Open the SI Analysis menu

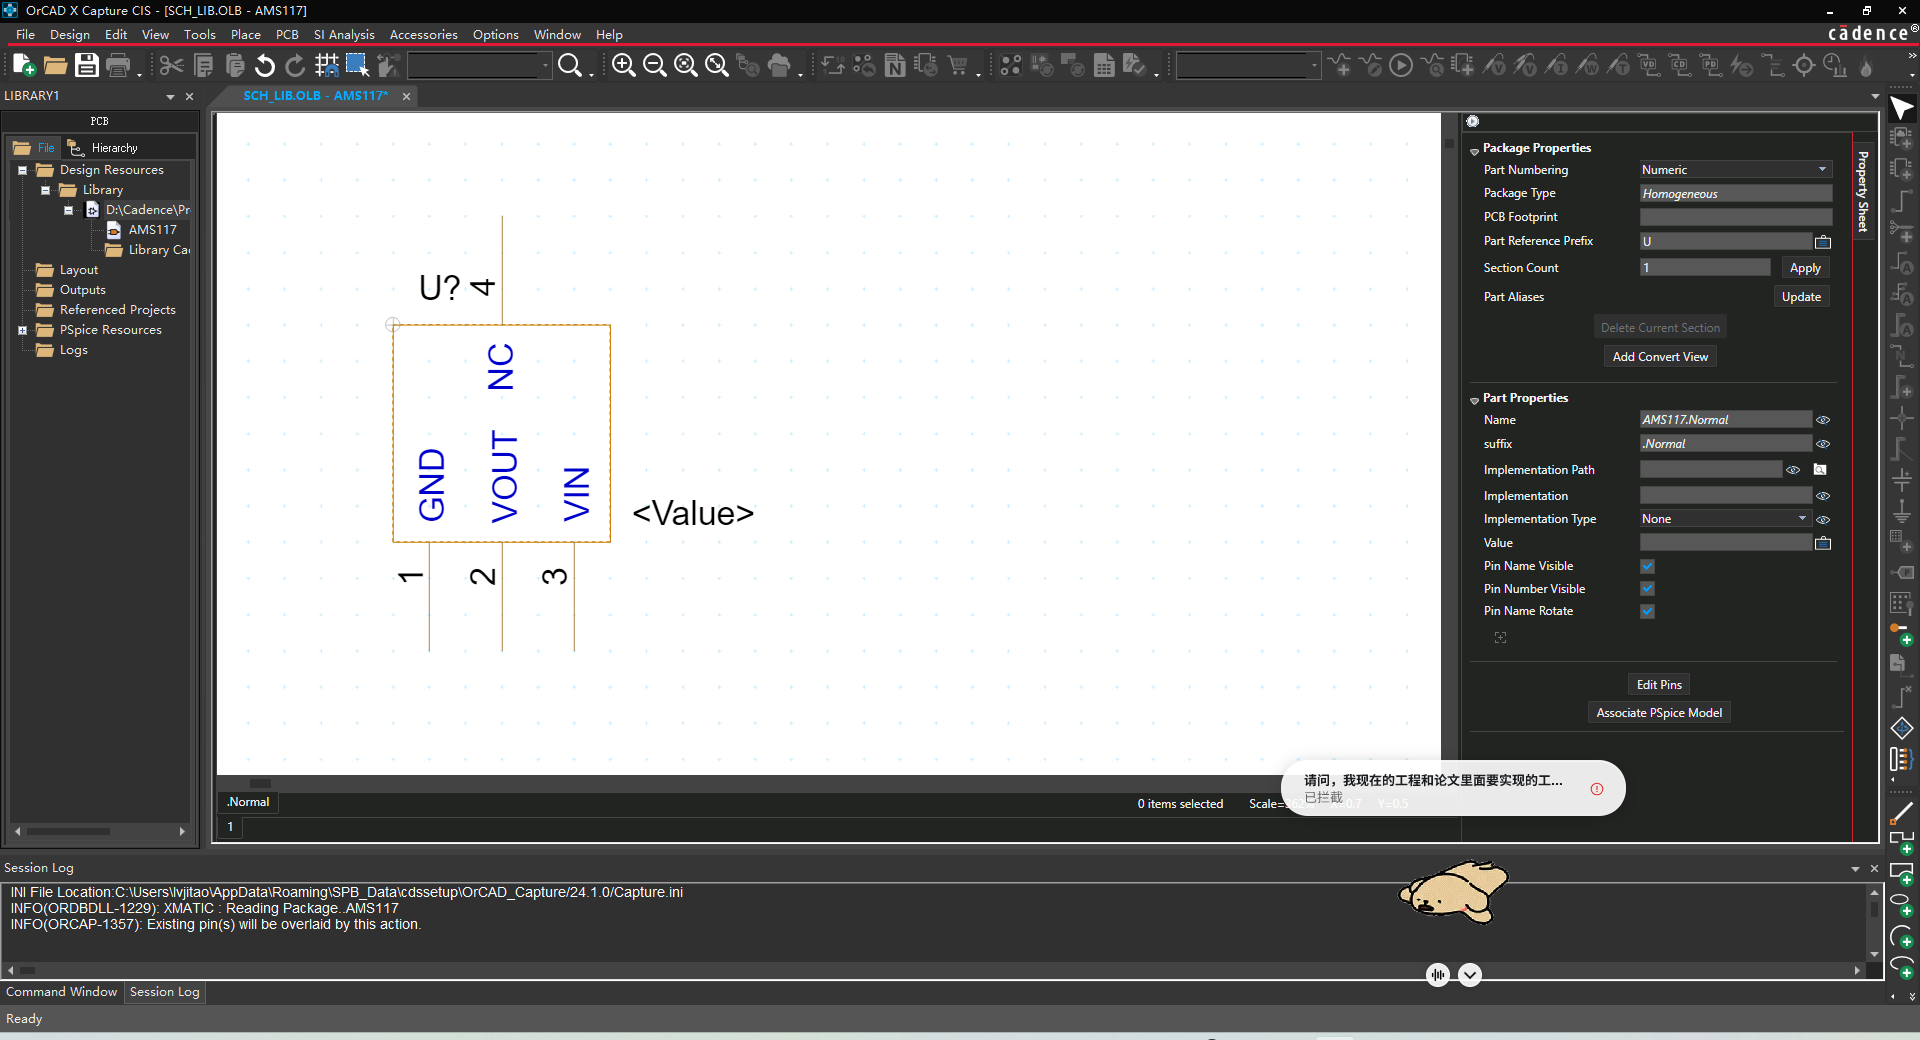coord(344,34)
